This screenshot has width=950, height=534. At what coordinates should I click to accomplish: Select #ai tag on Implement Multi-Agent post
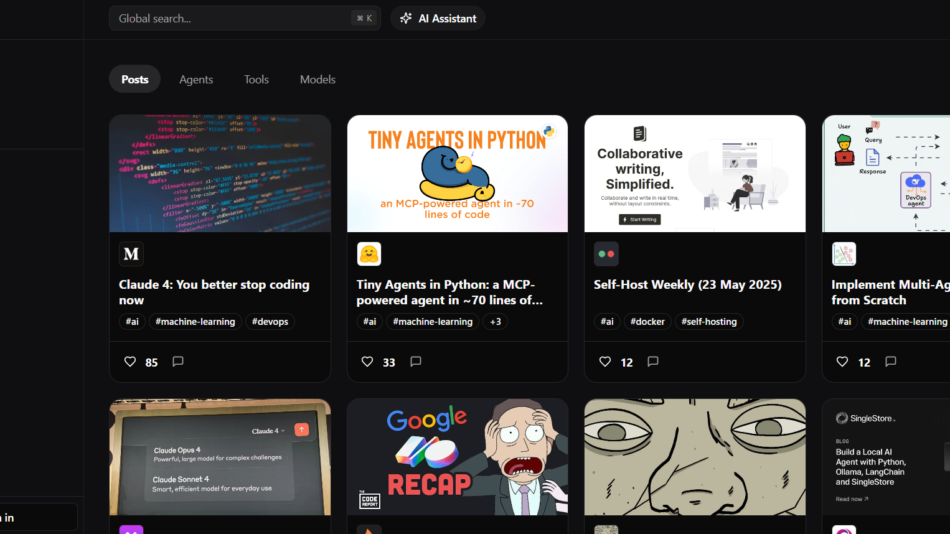845,321
